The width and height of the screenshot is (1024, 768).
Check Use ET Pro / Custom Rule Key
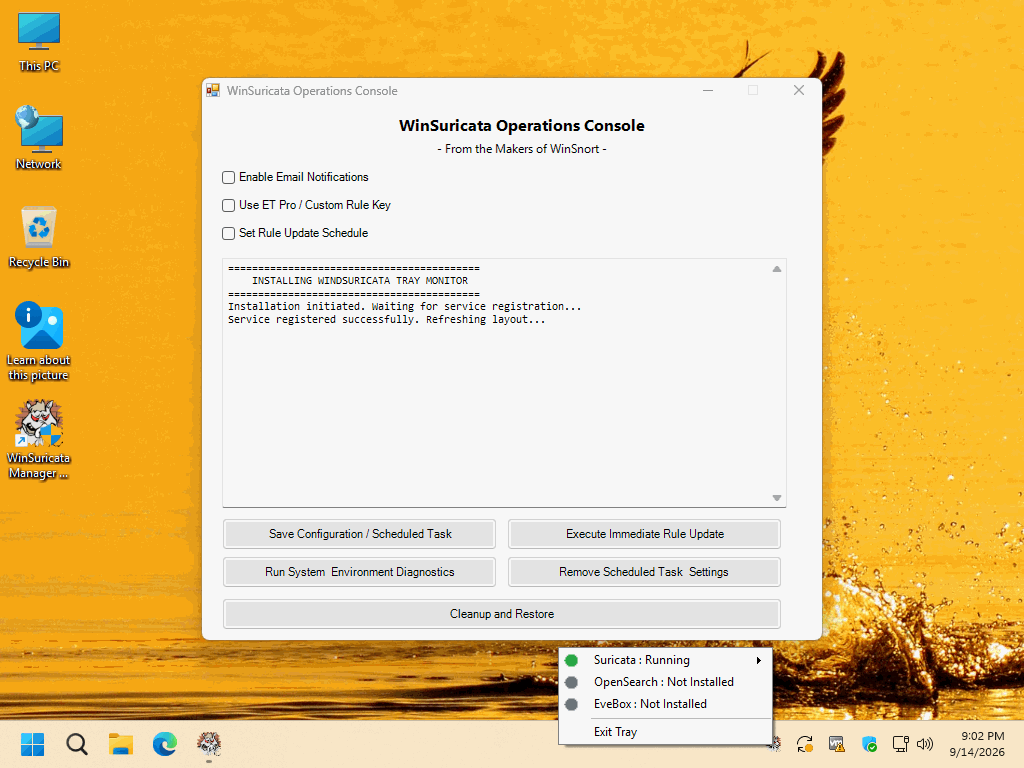[229, 206]
